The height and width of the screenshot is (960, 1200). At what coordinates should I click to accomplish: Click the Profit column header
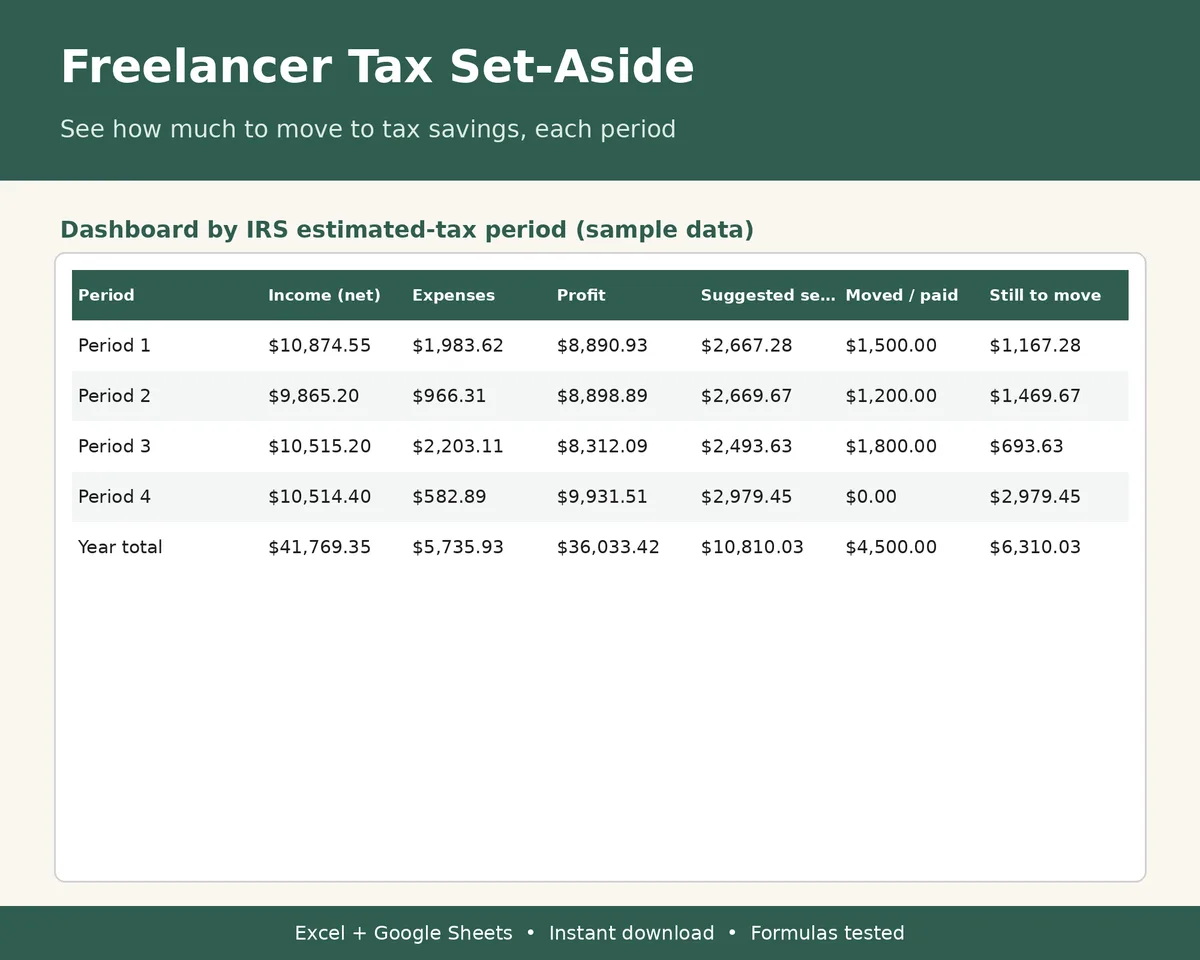pyautogui.click(x=581, y=295)
